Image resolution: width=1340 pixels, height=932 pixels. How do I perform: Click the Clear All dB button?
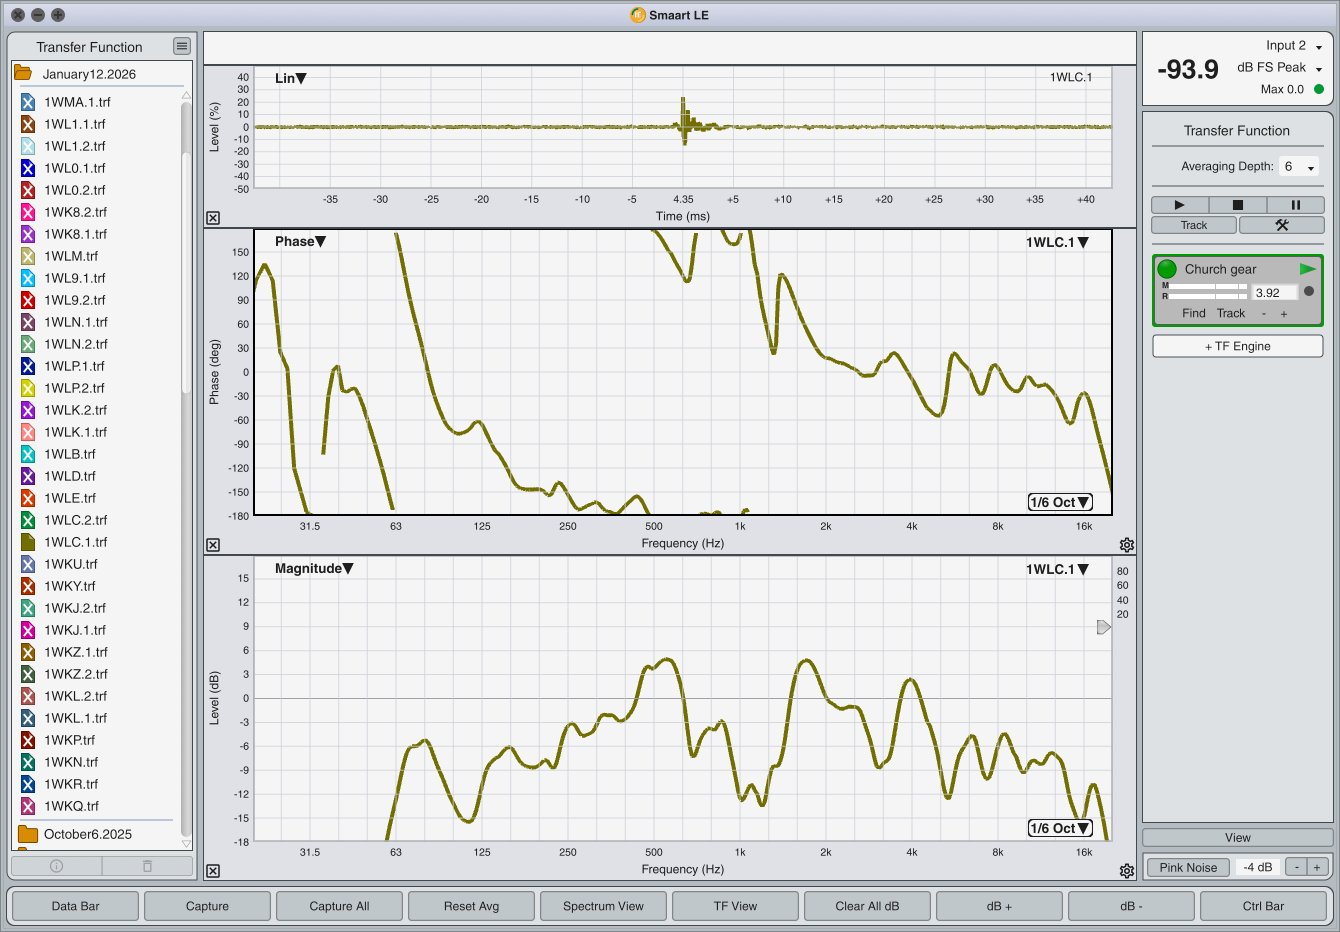867,906
